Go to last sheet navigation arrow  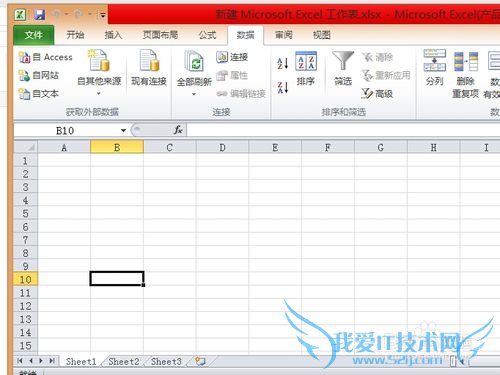click(52, 361)
